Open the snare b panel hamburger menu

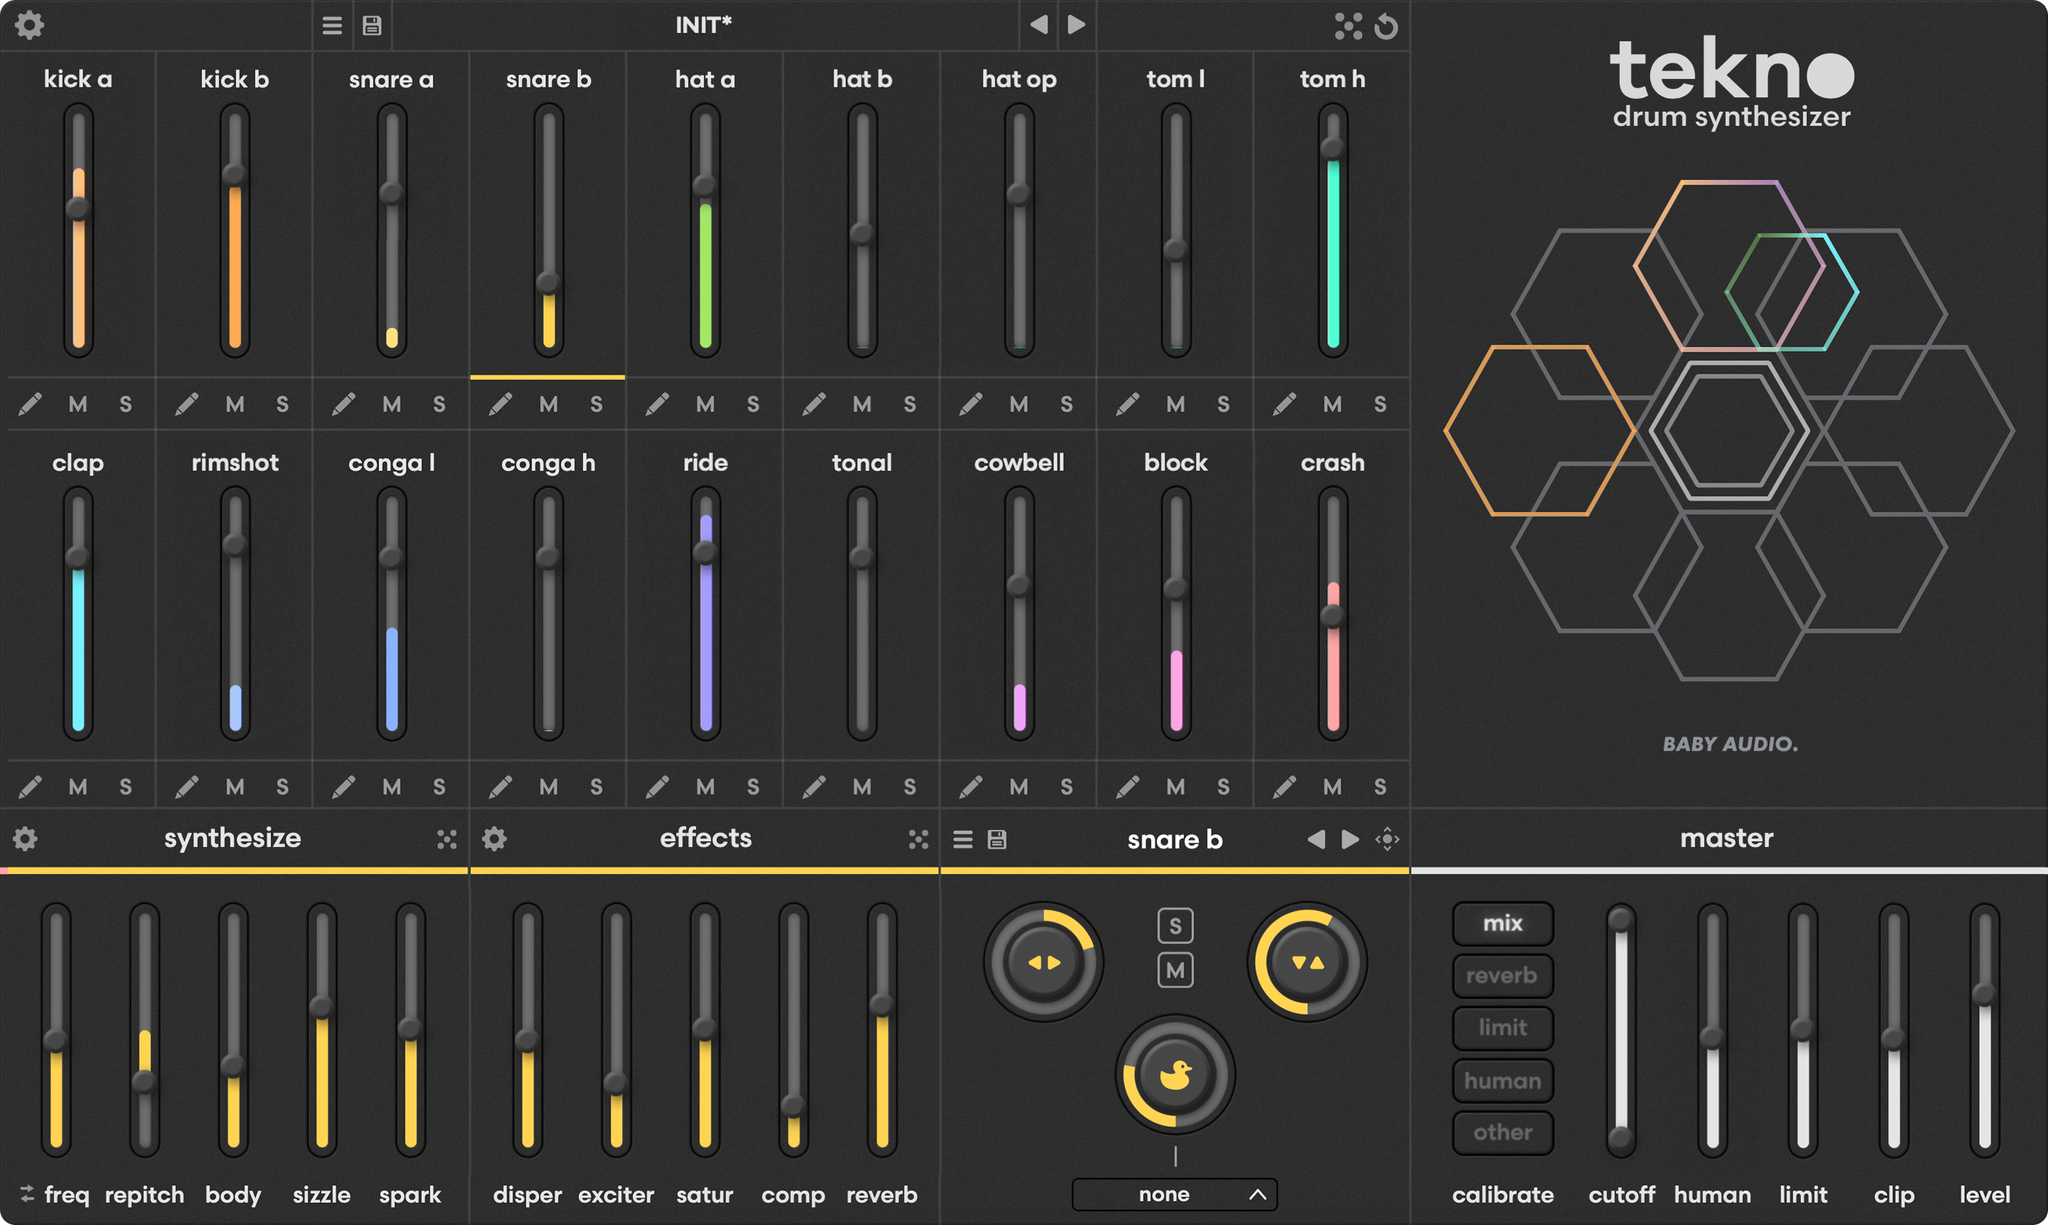[962, 839]
